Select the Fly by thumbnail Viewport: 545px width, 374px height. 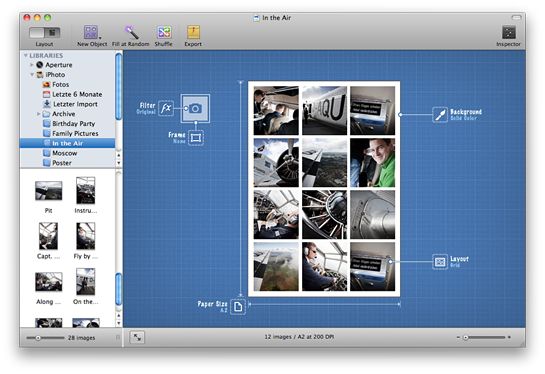tap(86, 236)
